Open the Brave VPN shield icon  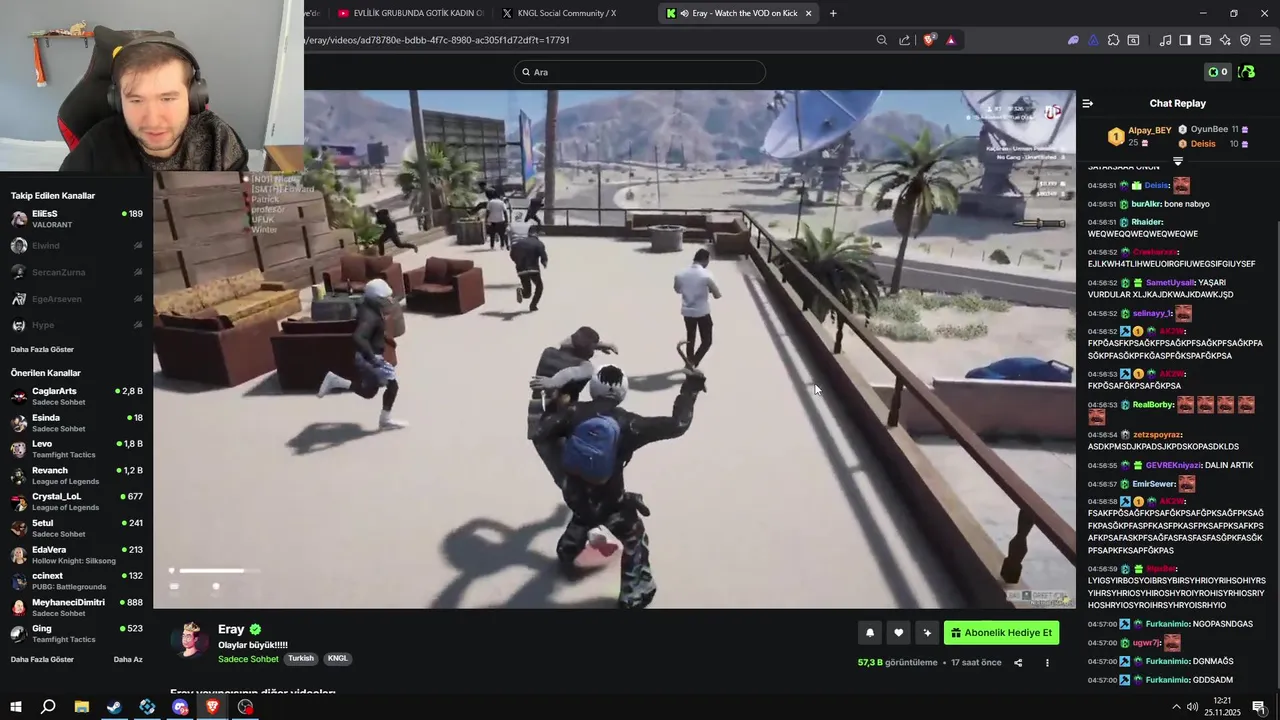click(1245, 40)
